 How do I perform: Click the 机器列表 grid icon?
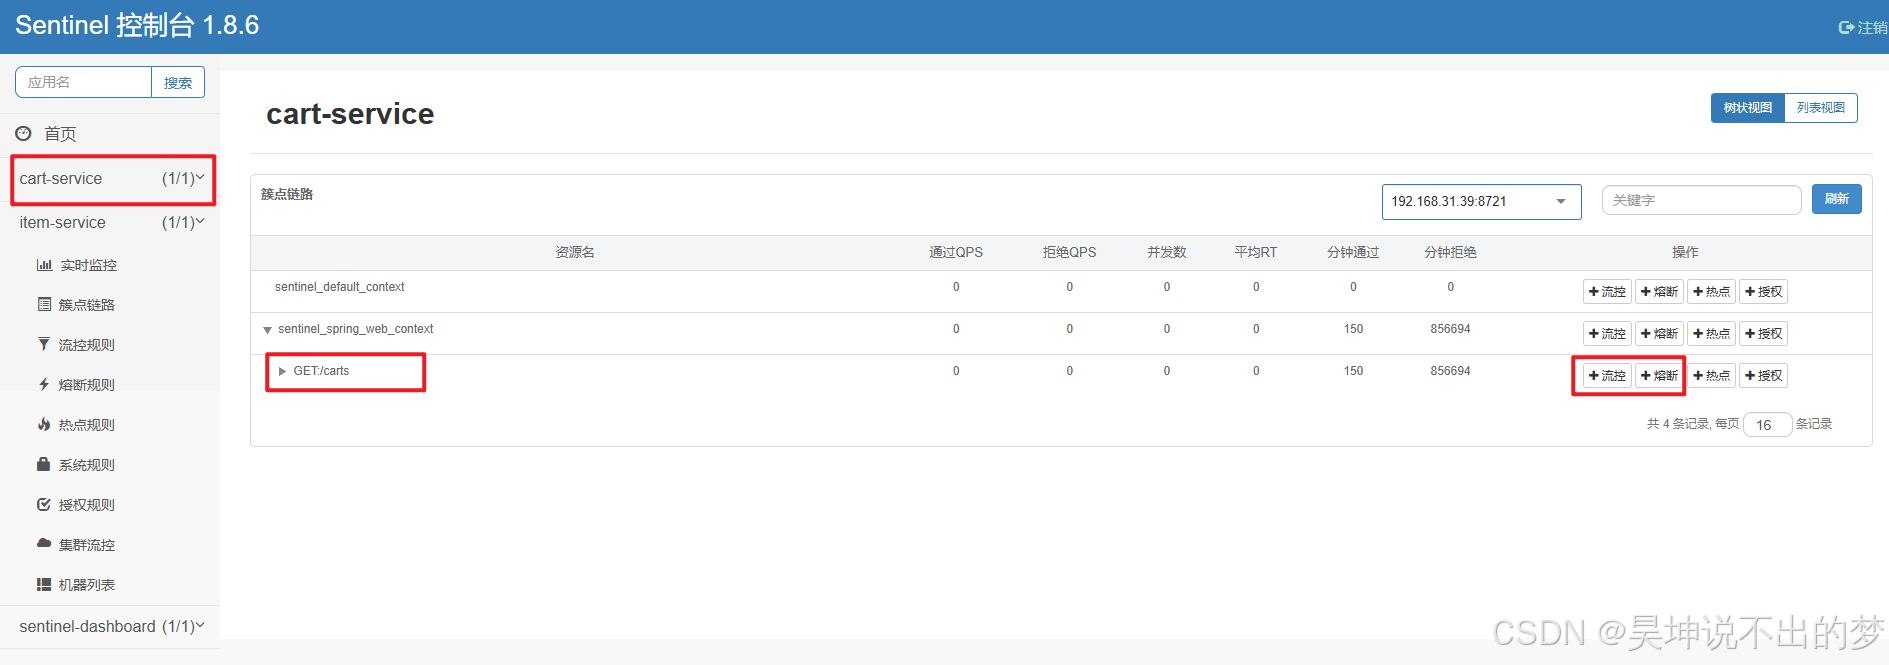pyautogui.click(x=44, y=584)
